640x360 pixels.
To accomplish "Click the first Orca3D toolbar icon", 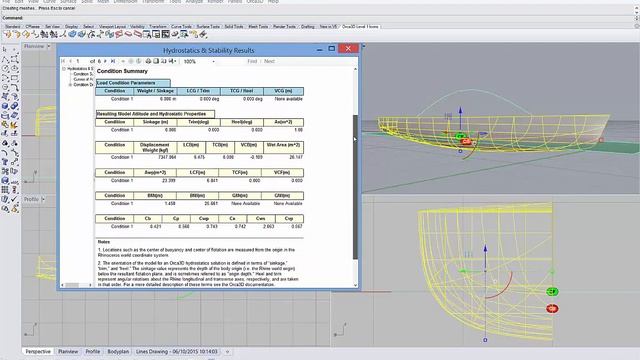I will pyautogui.click(x=7, y=35).
